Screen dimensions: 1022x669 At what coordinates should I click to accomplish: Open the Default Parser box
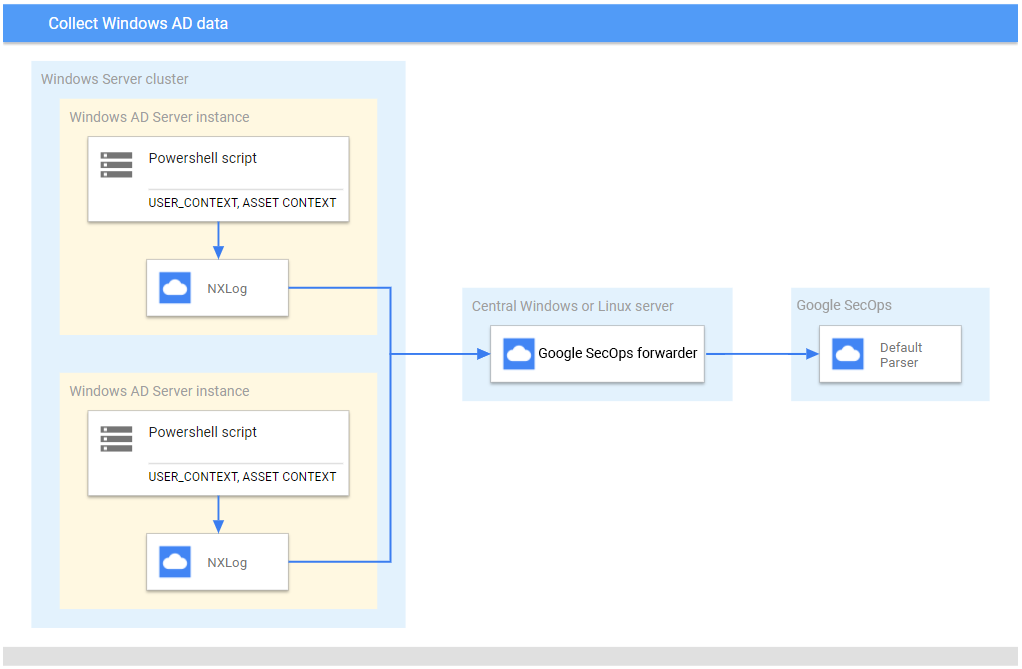click(x=889, y=354)
